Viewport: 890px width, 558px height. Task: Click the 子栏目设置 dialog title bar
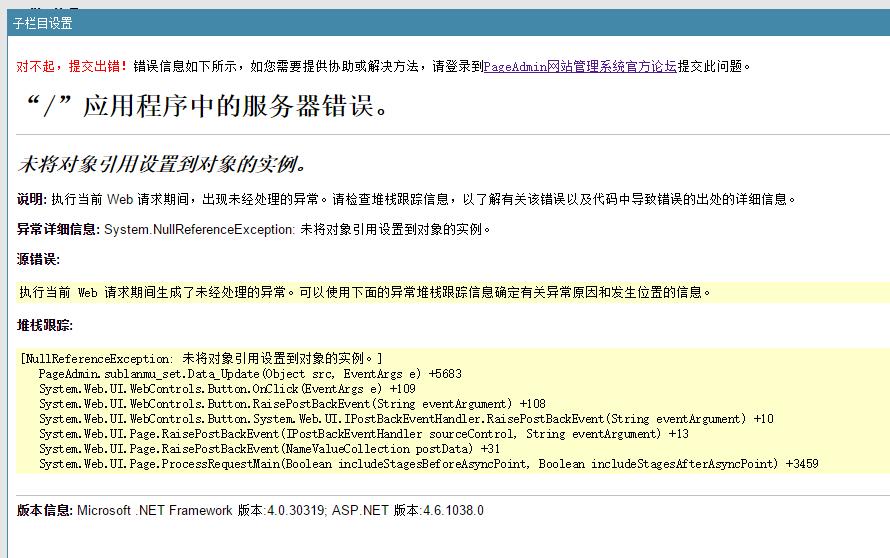[43, 23]
